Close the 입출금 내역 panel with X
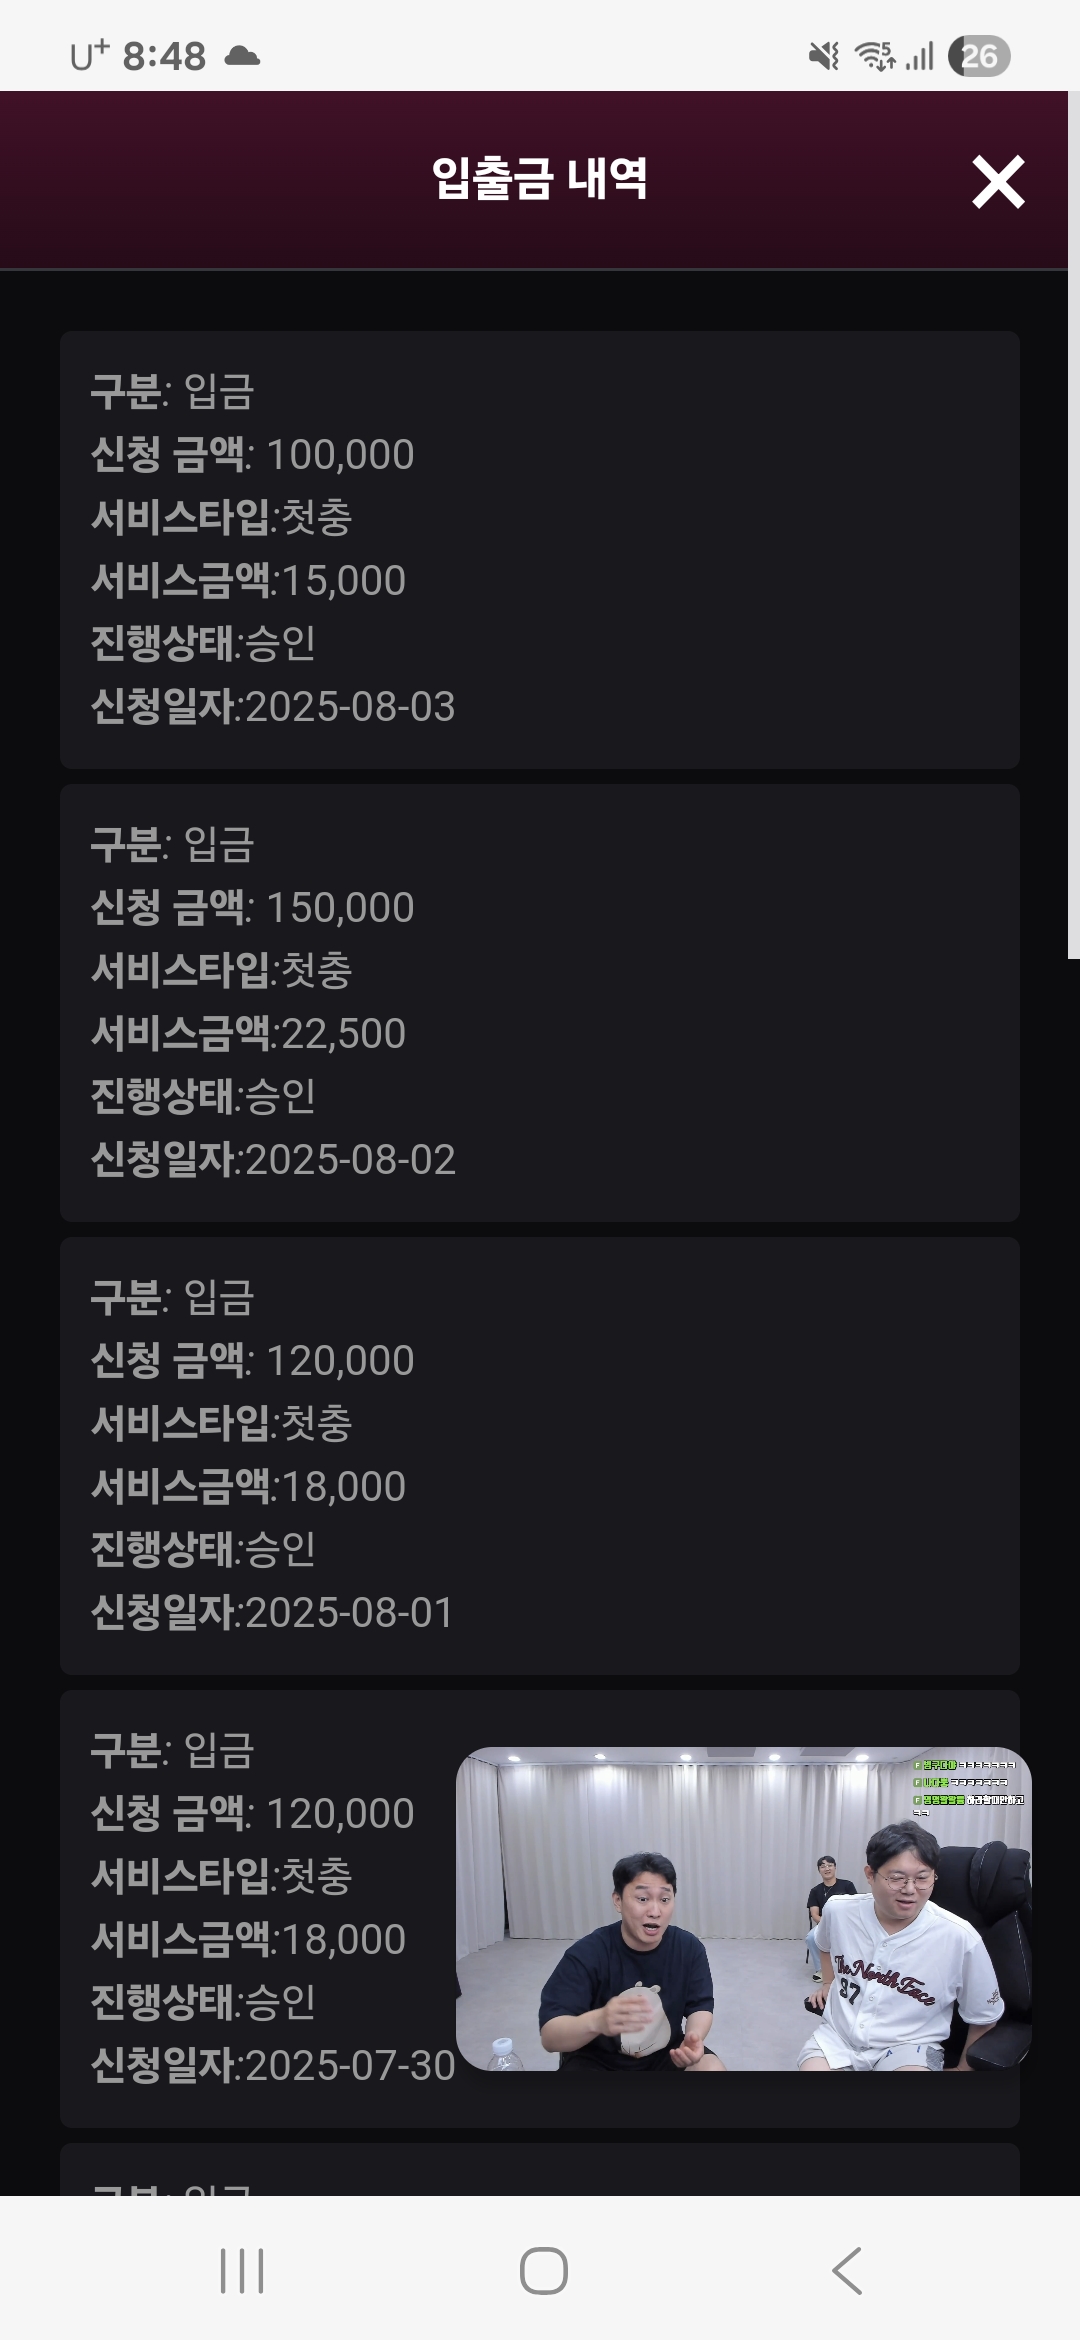 [x=998, y=182]
